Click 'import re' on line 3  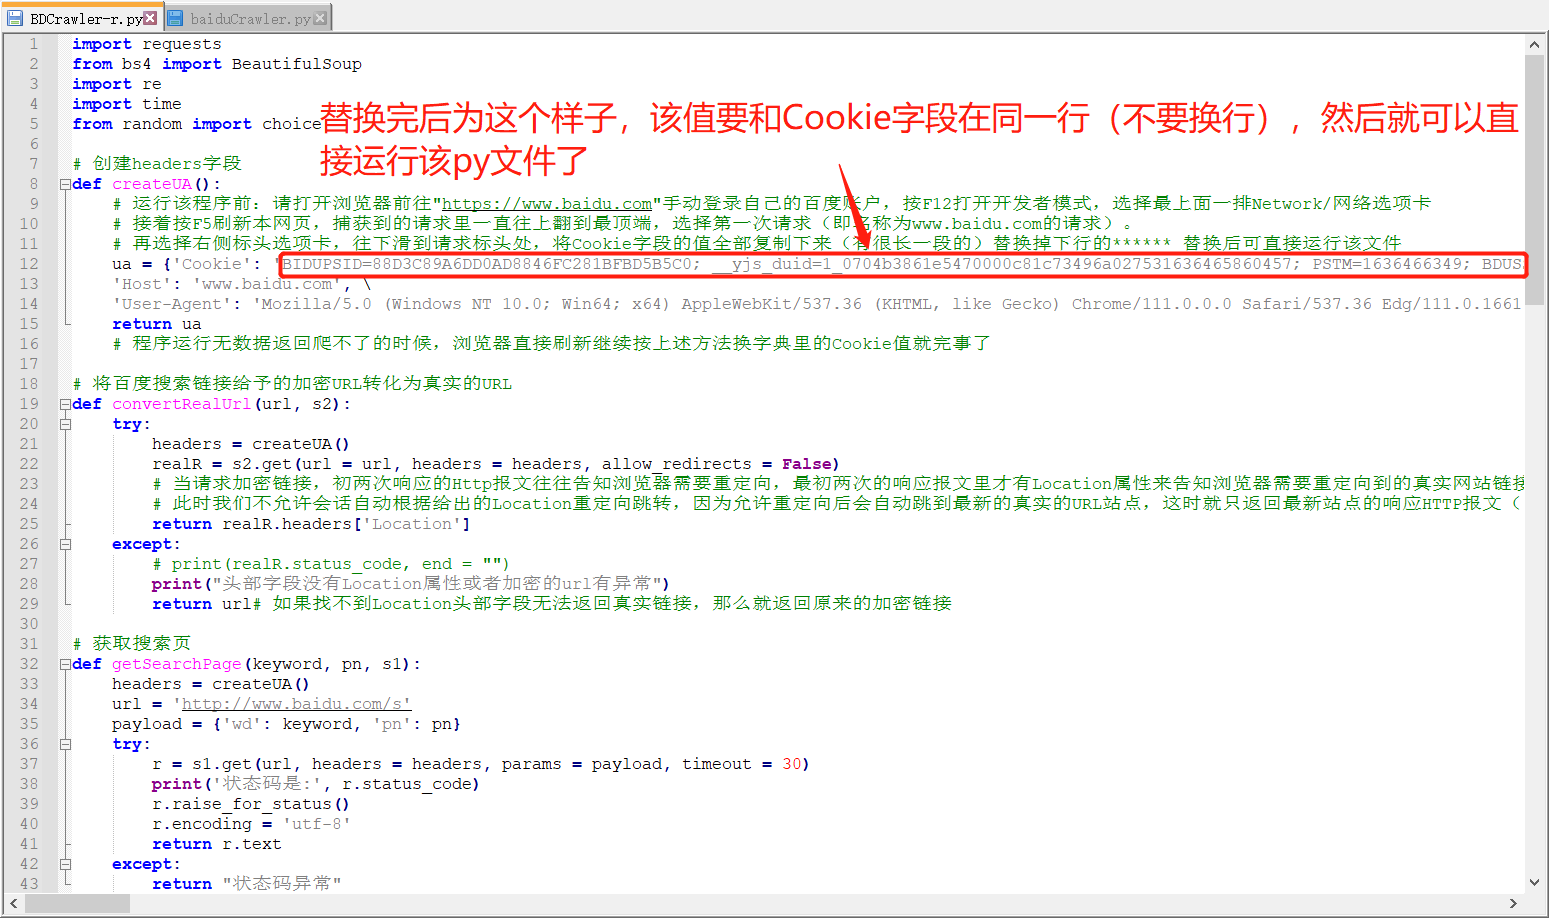[x=117, y=84]
